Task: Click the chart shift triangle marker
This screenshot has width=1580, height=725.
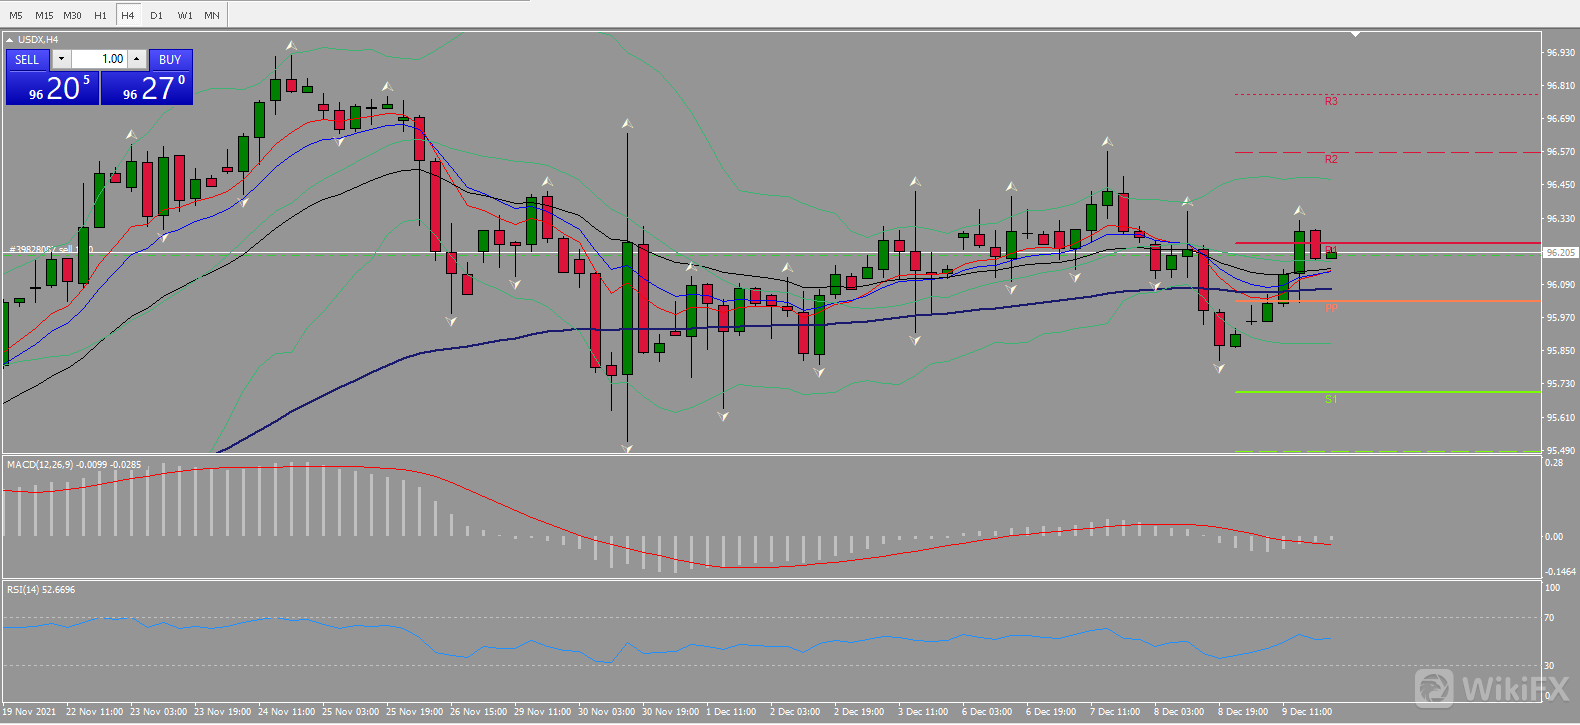Action: [x=1356, y=34]
